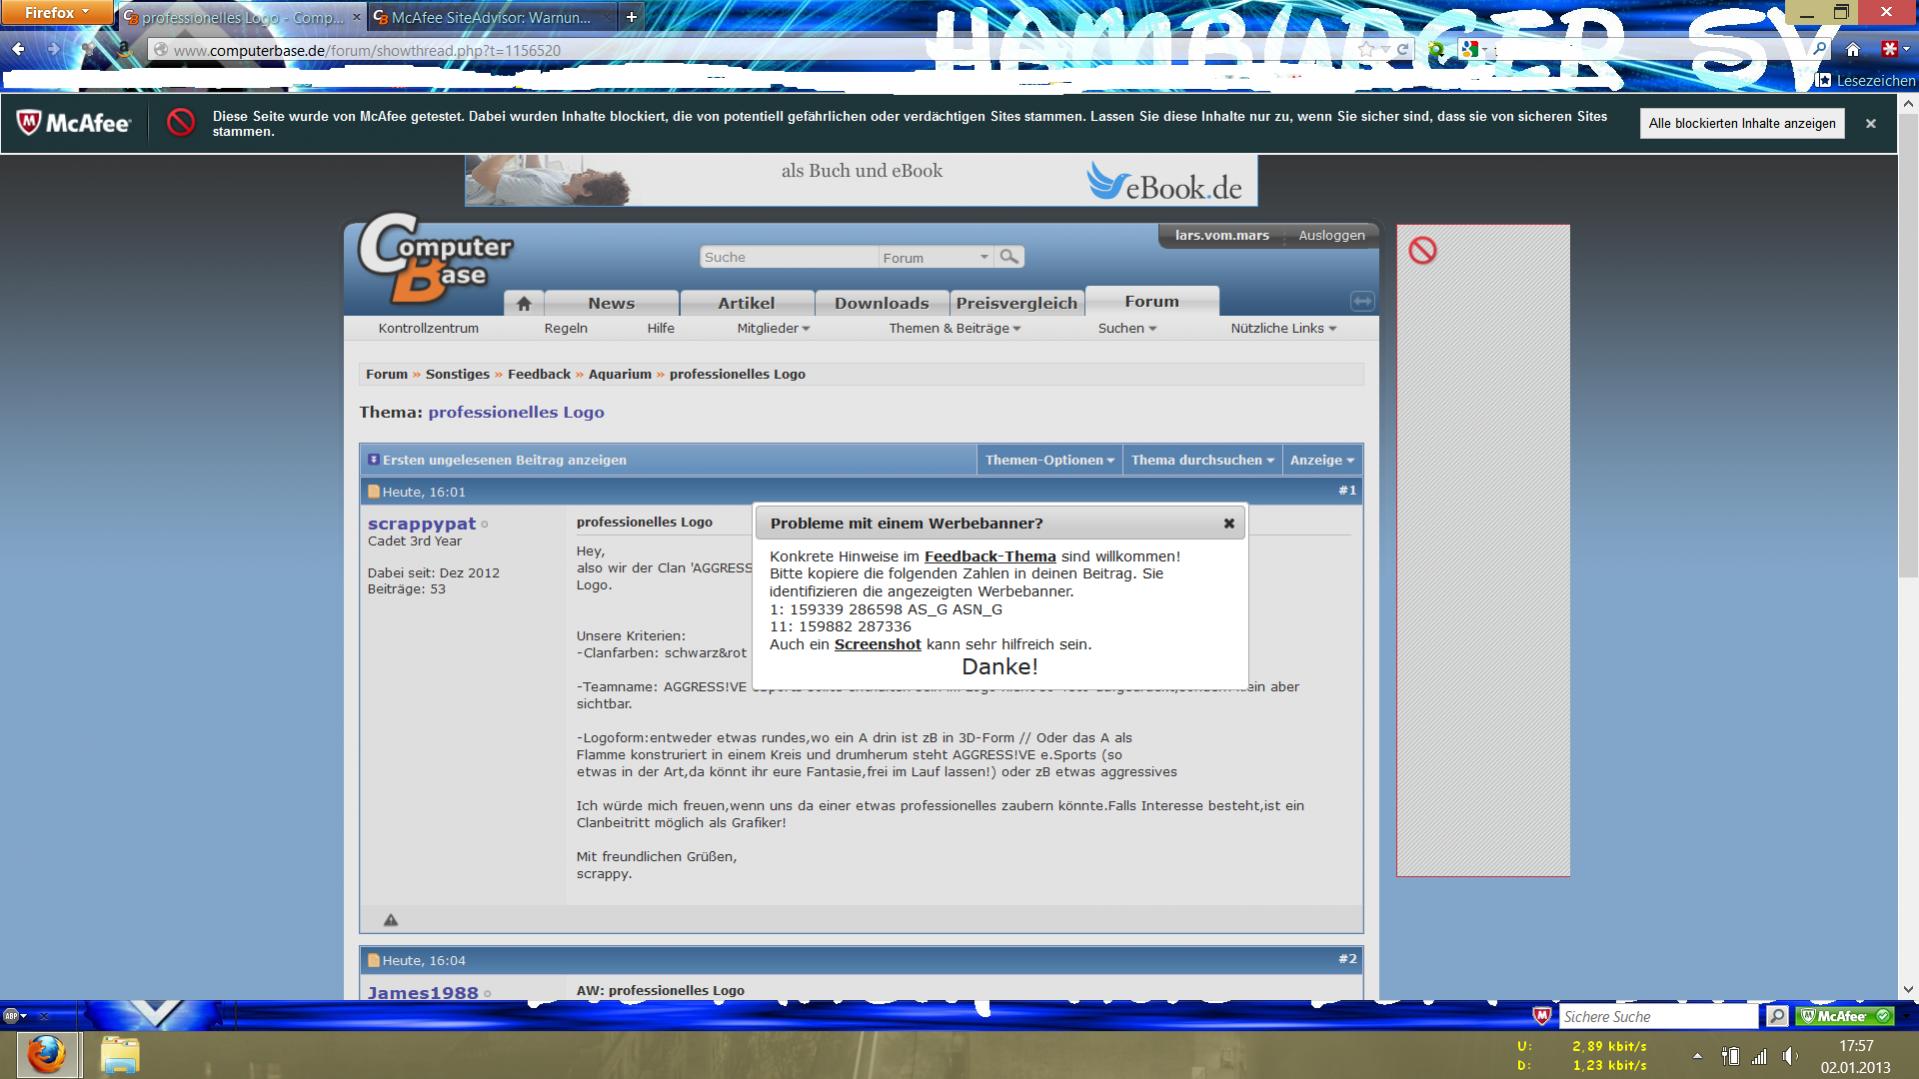Screen dimensions: 1919x1079
Task: Click the McAfee secure search magnifier button
Action: click(x=1776, y=1016)
